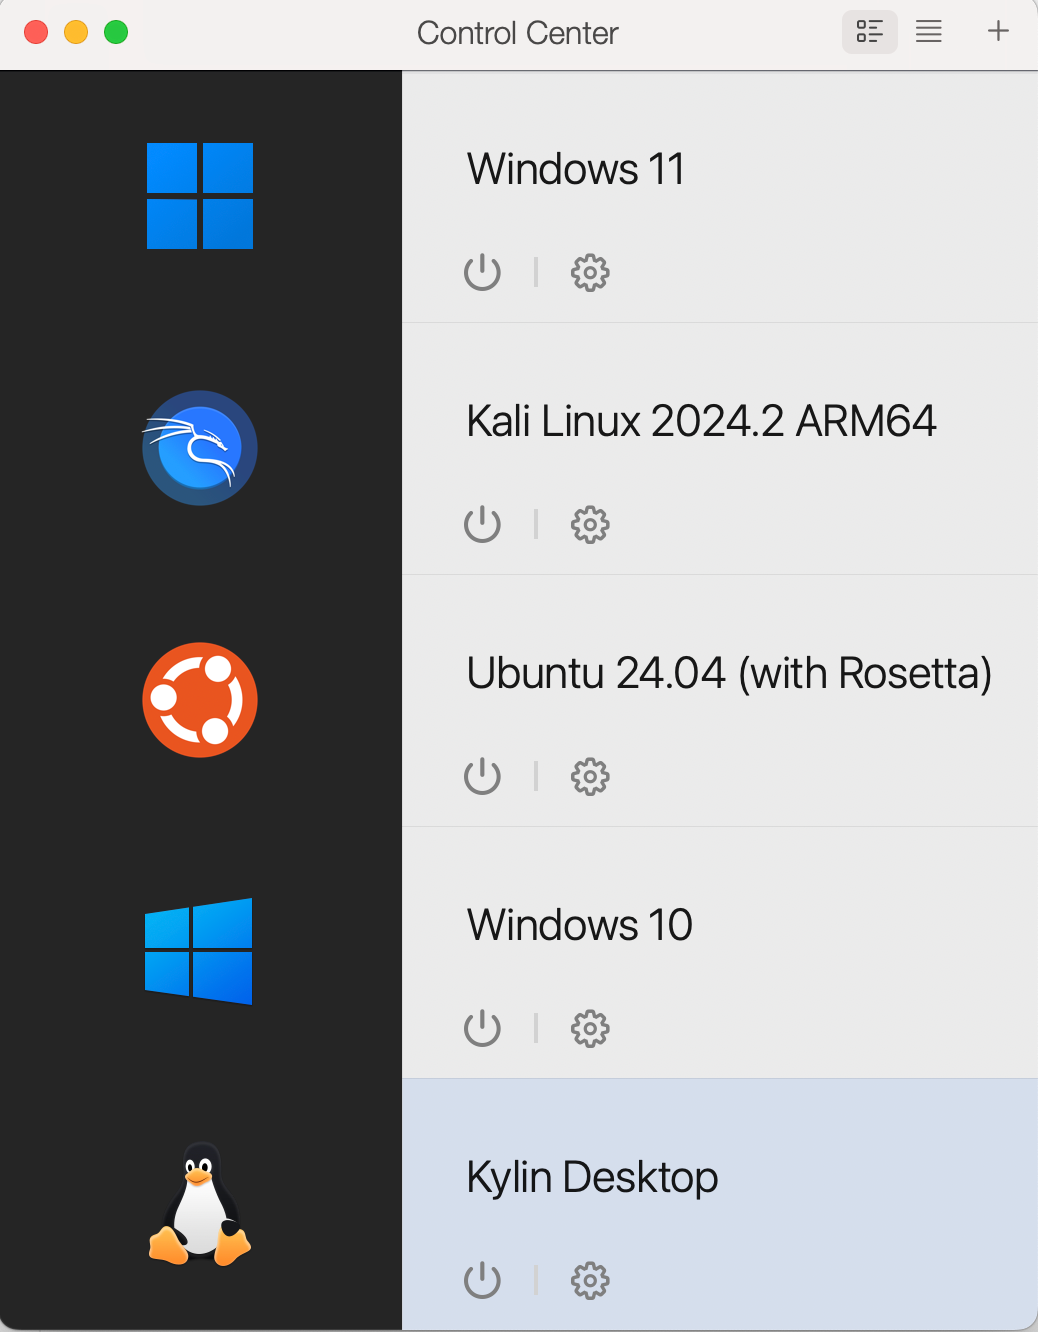Open settings for Ubuntu 24.04
The height and width of the screenshot is (1332, 1038).
click(590, 776)
